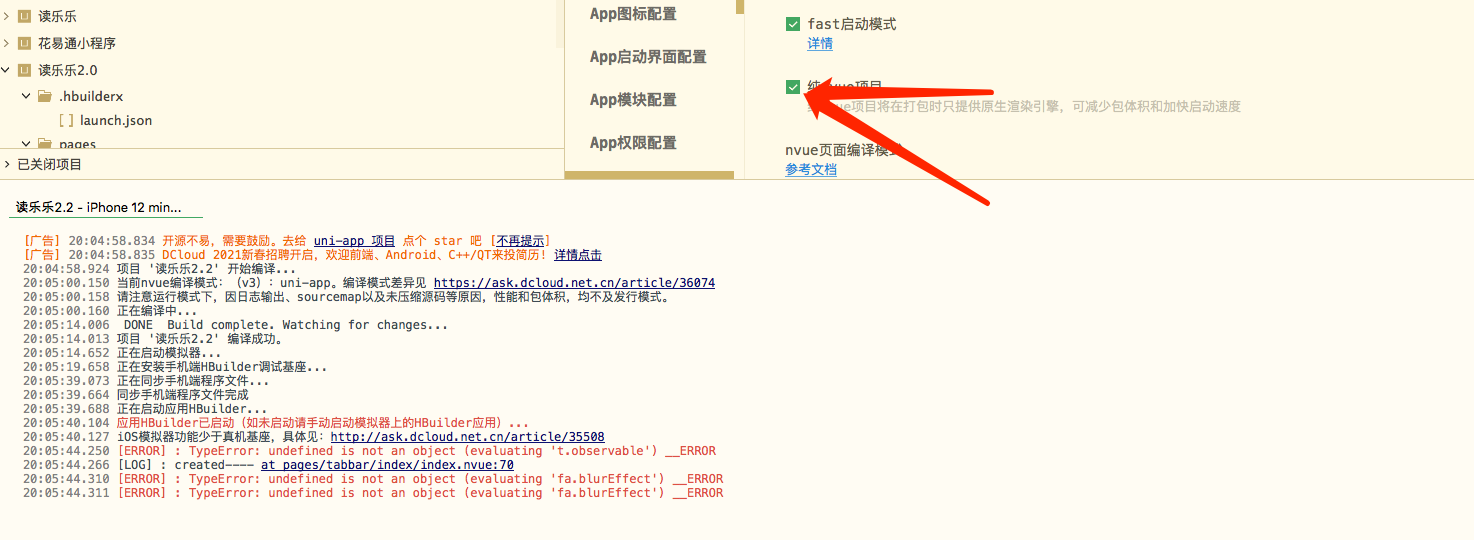
Task: Collapse the .hbuilderx folder
Action: 26,97
